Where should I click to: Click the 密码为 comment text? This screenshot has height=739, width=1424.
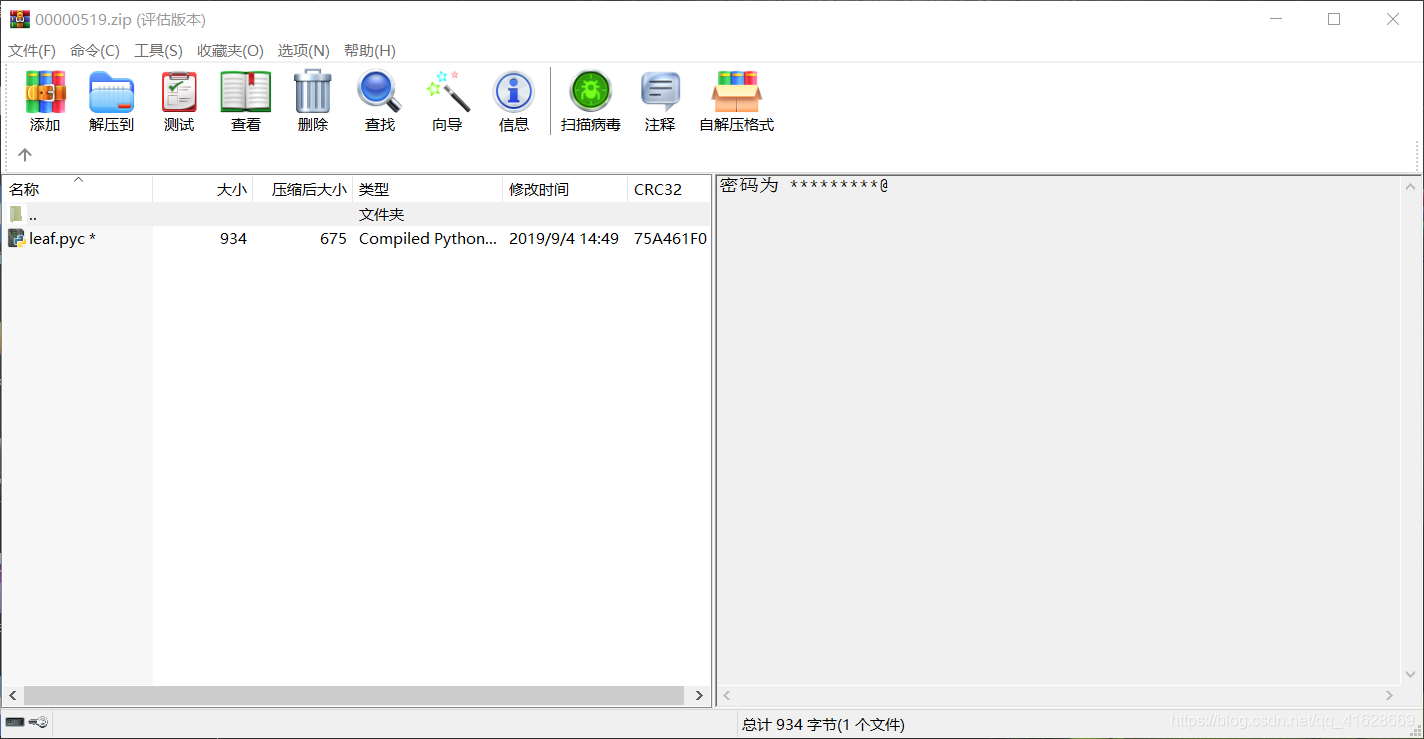804,185
